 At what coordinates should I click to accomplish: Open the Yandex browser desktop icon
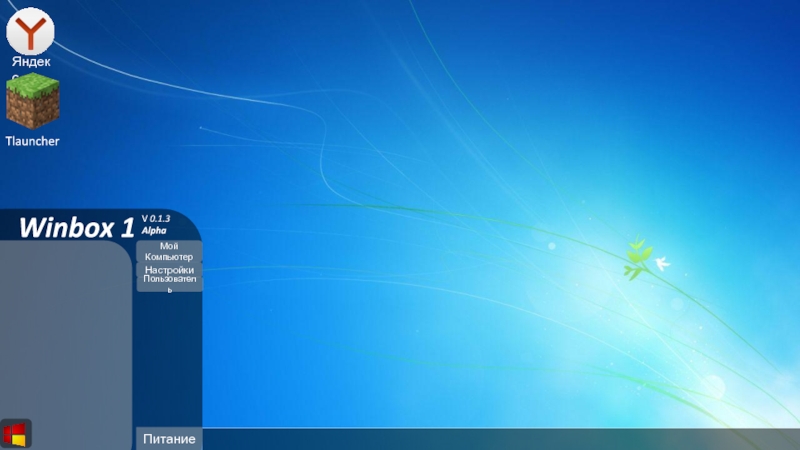(31, 30)
